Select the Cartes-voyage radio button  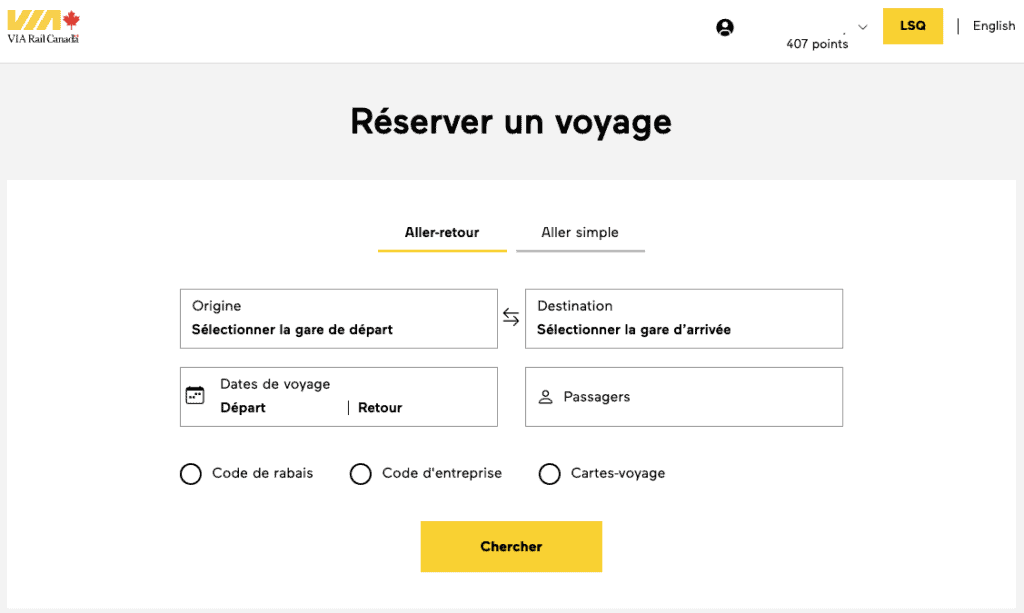click(x=550, y=473)
